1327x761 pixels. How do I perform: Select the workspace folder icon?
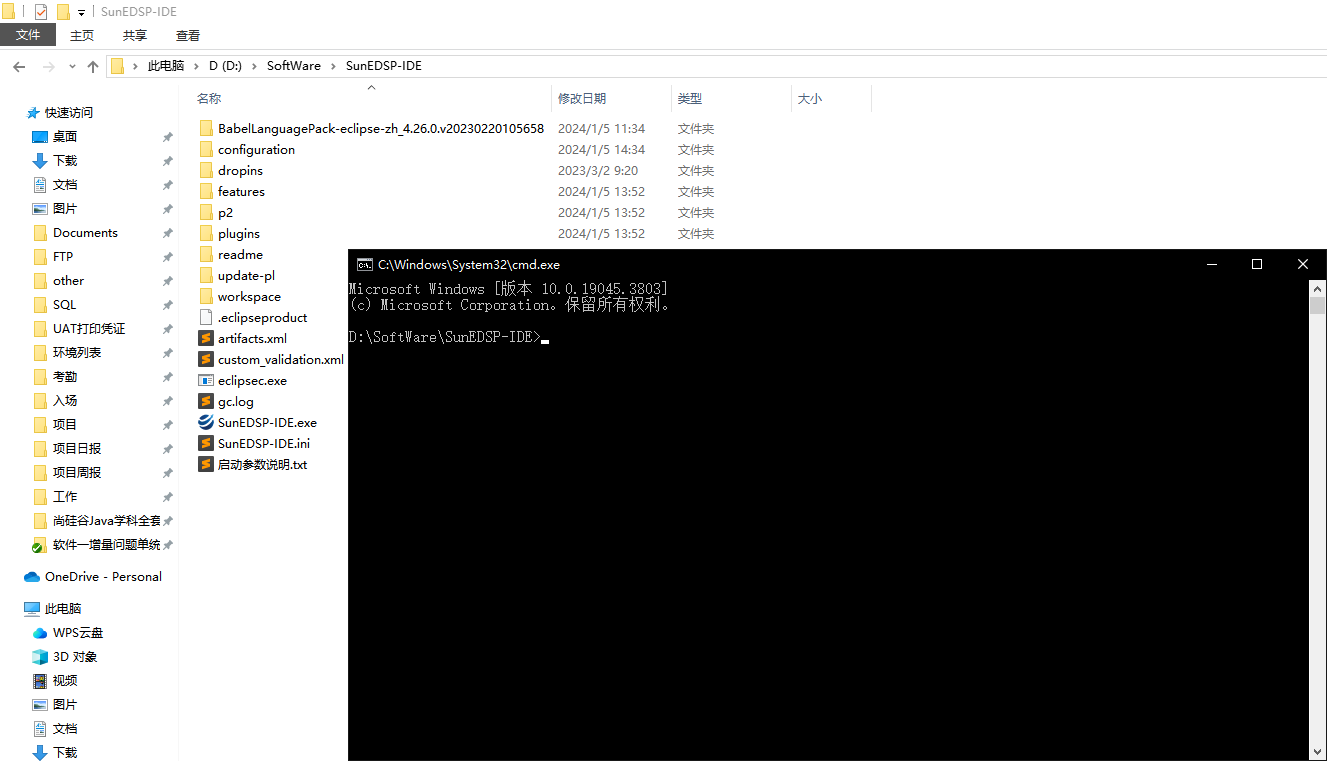[206, 296]
